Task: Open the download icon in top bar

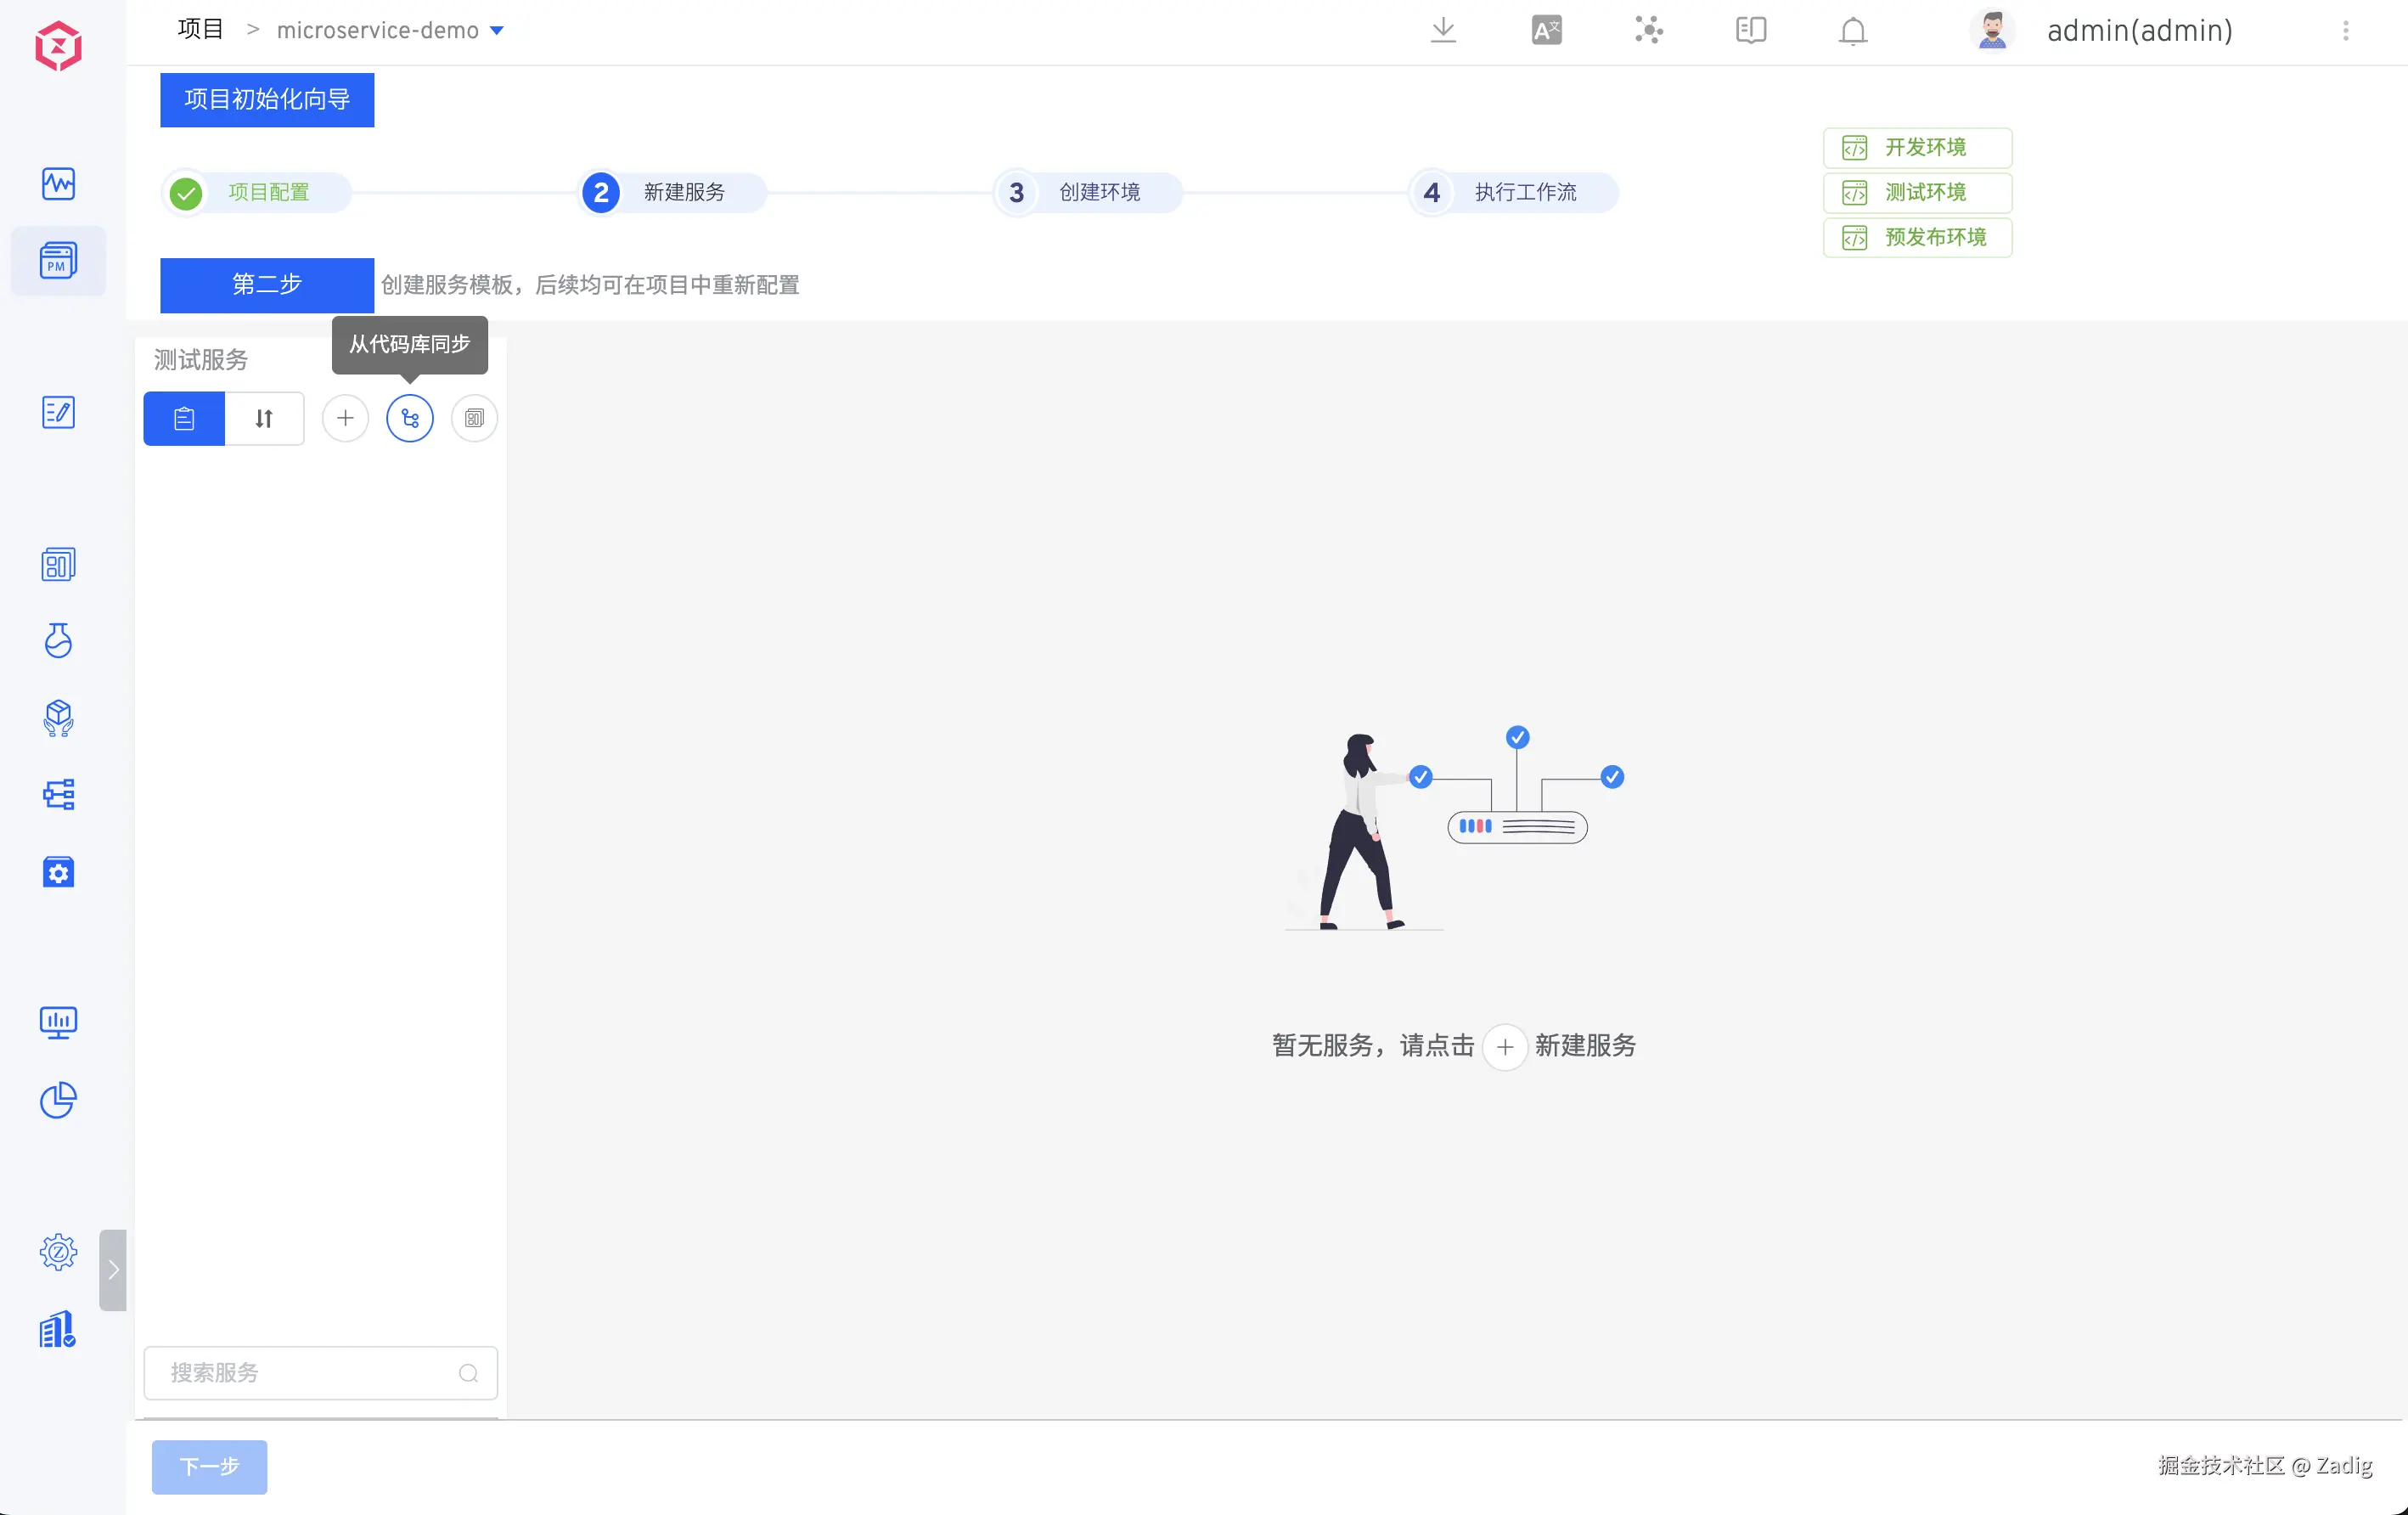Action: click(x=1442, y=30)
